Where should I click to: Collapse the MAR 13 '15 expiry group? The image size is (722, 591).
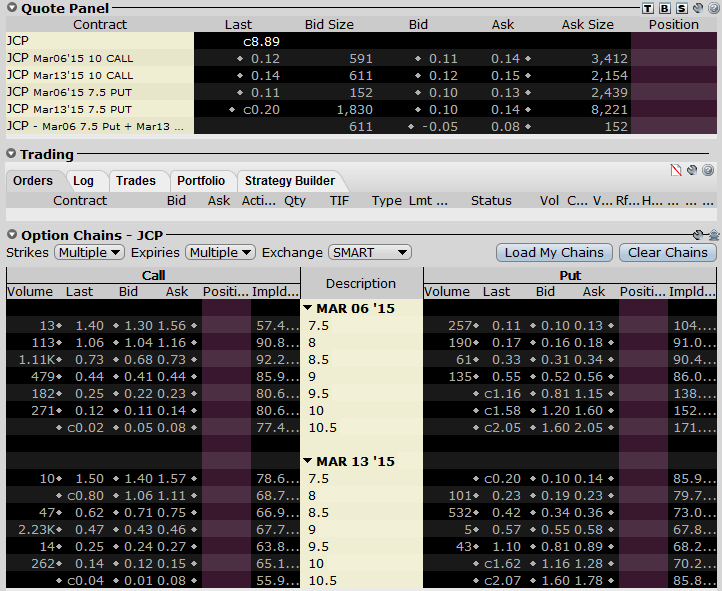tap(308, 461)
